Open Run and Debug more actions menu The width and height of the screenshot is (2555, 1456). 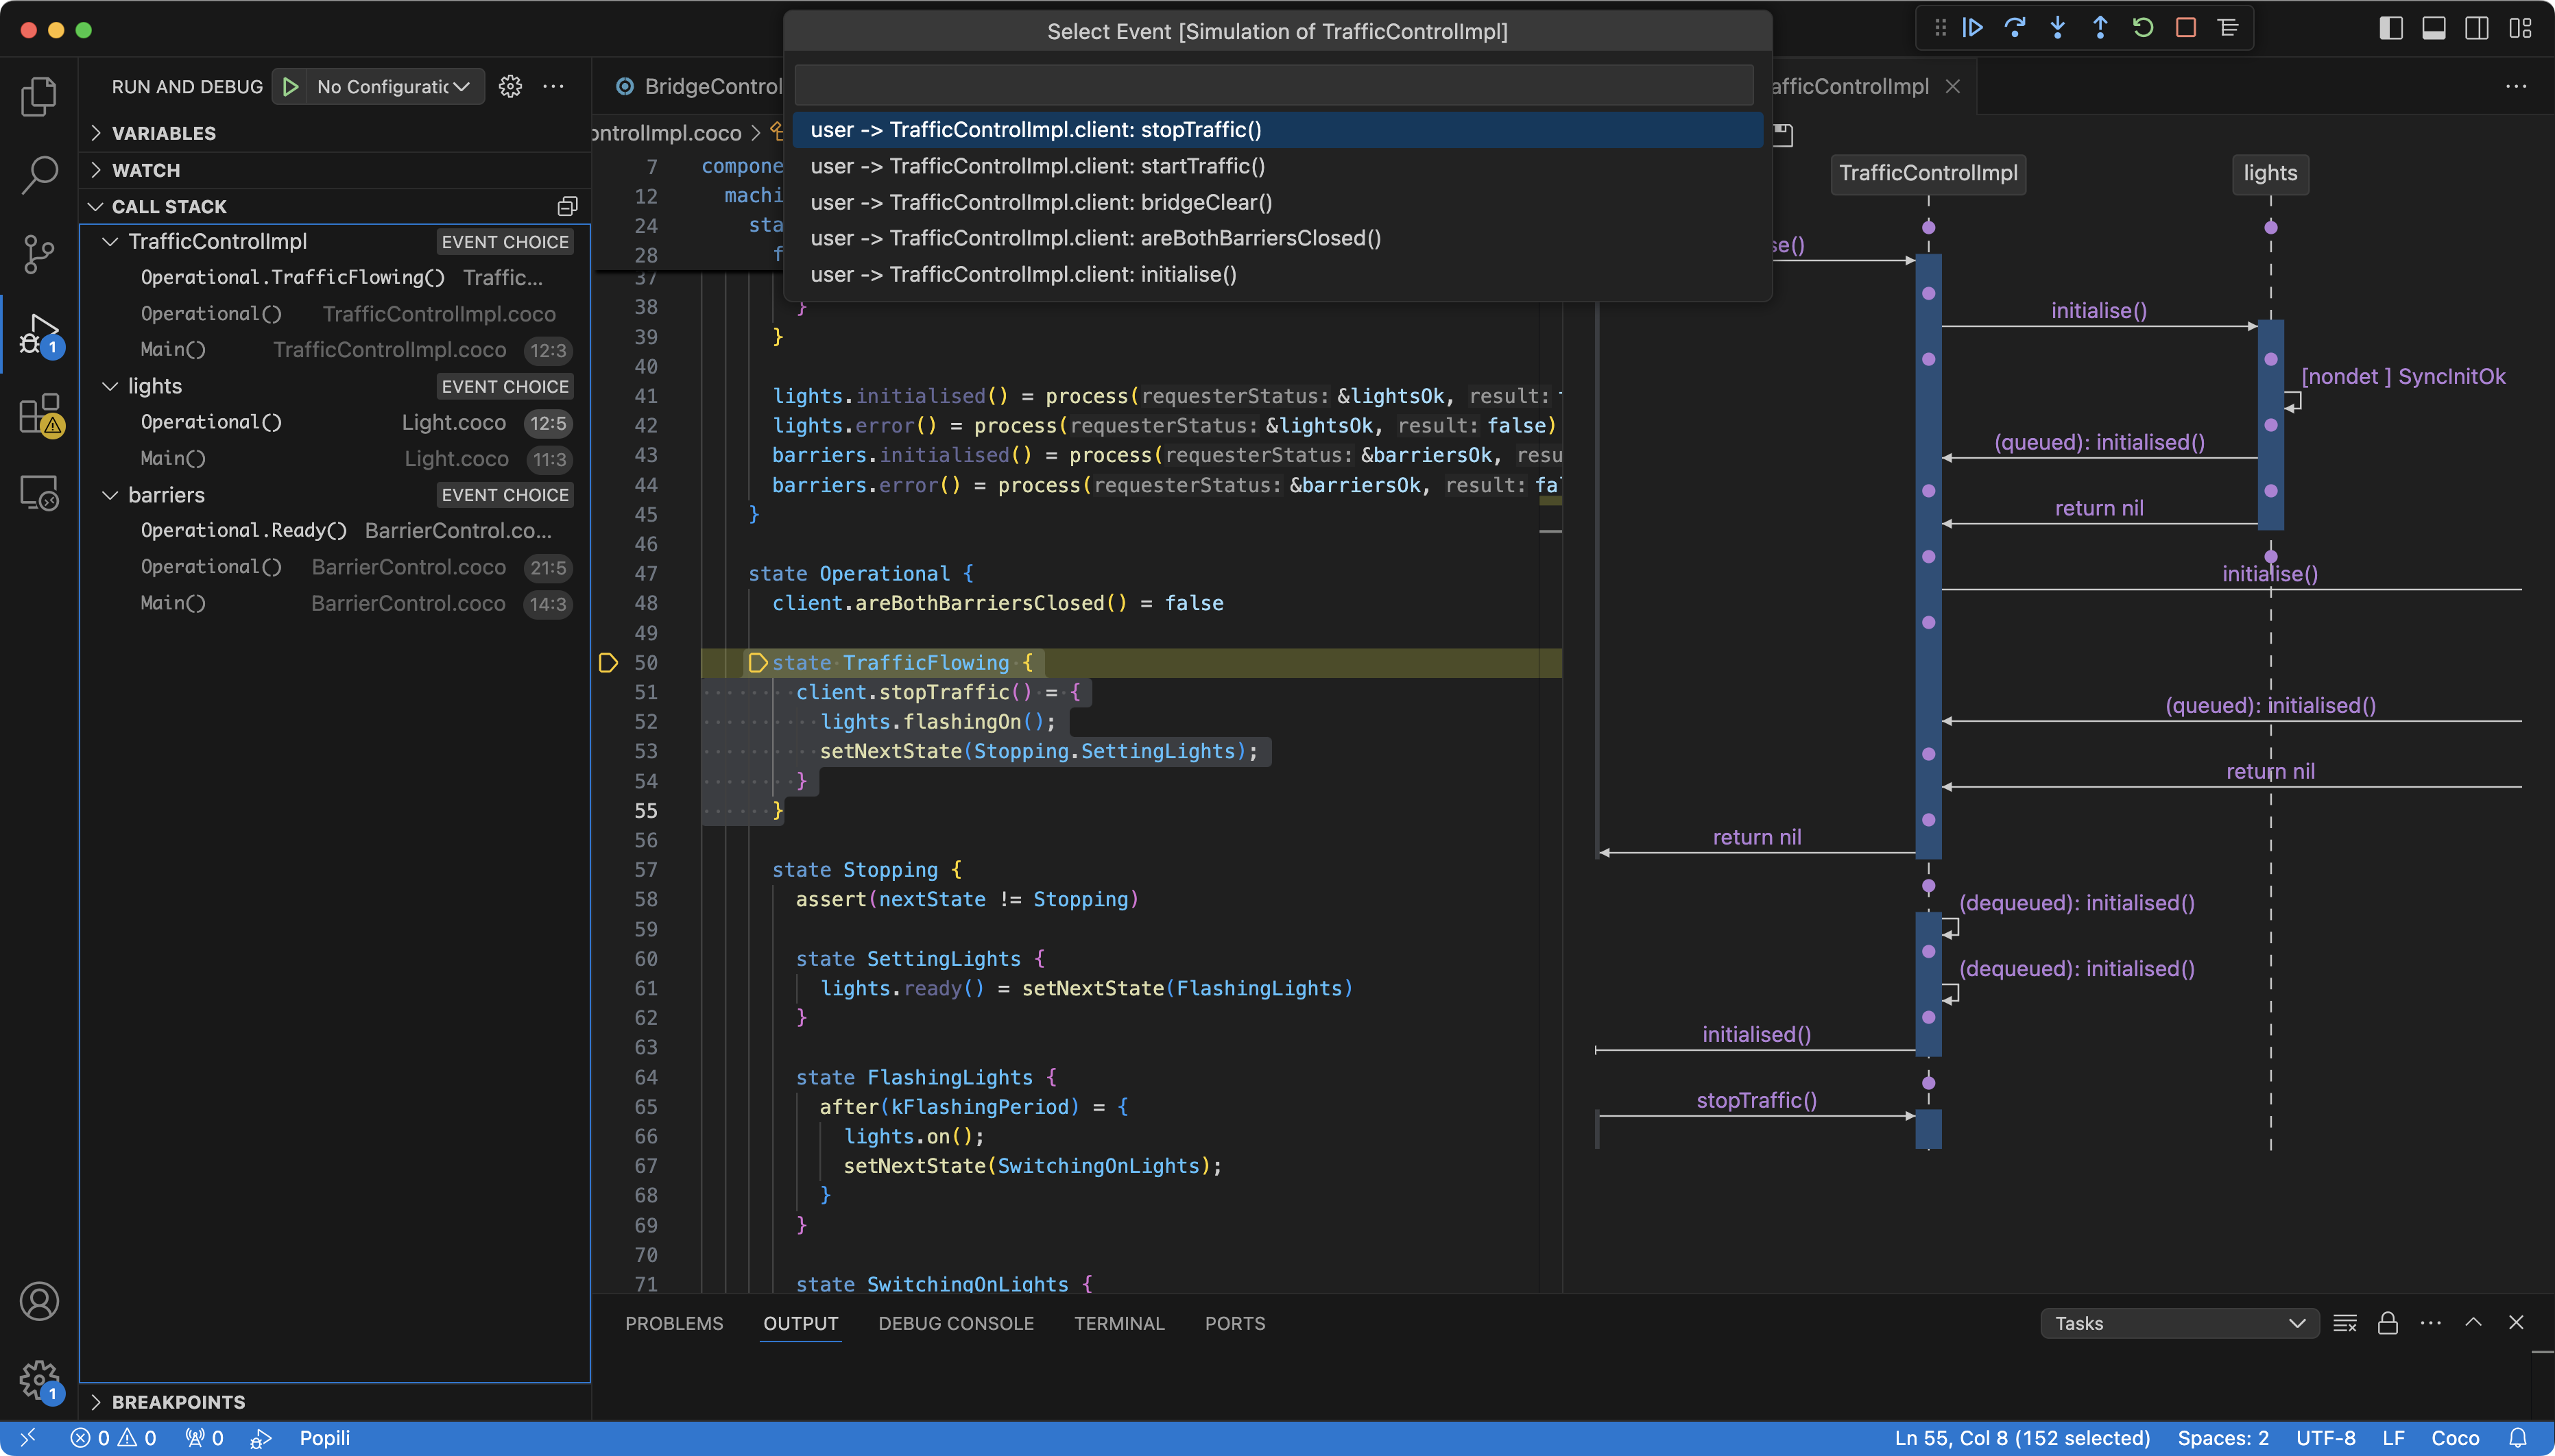(553, 87)
